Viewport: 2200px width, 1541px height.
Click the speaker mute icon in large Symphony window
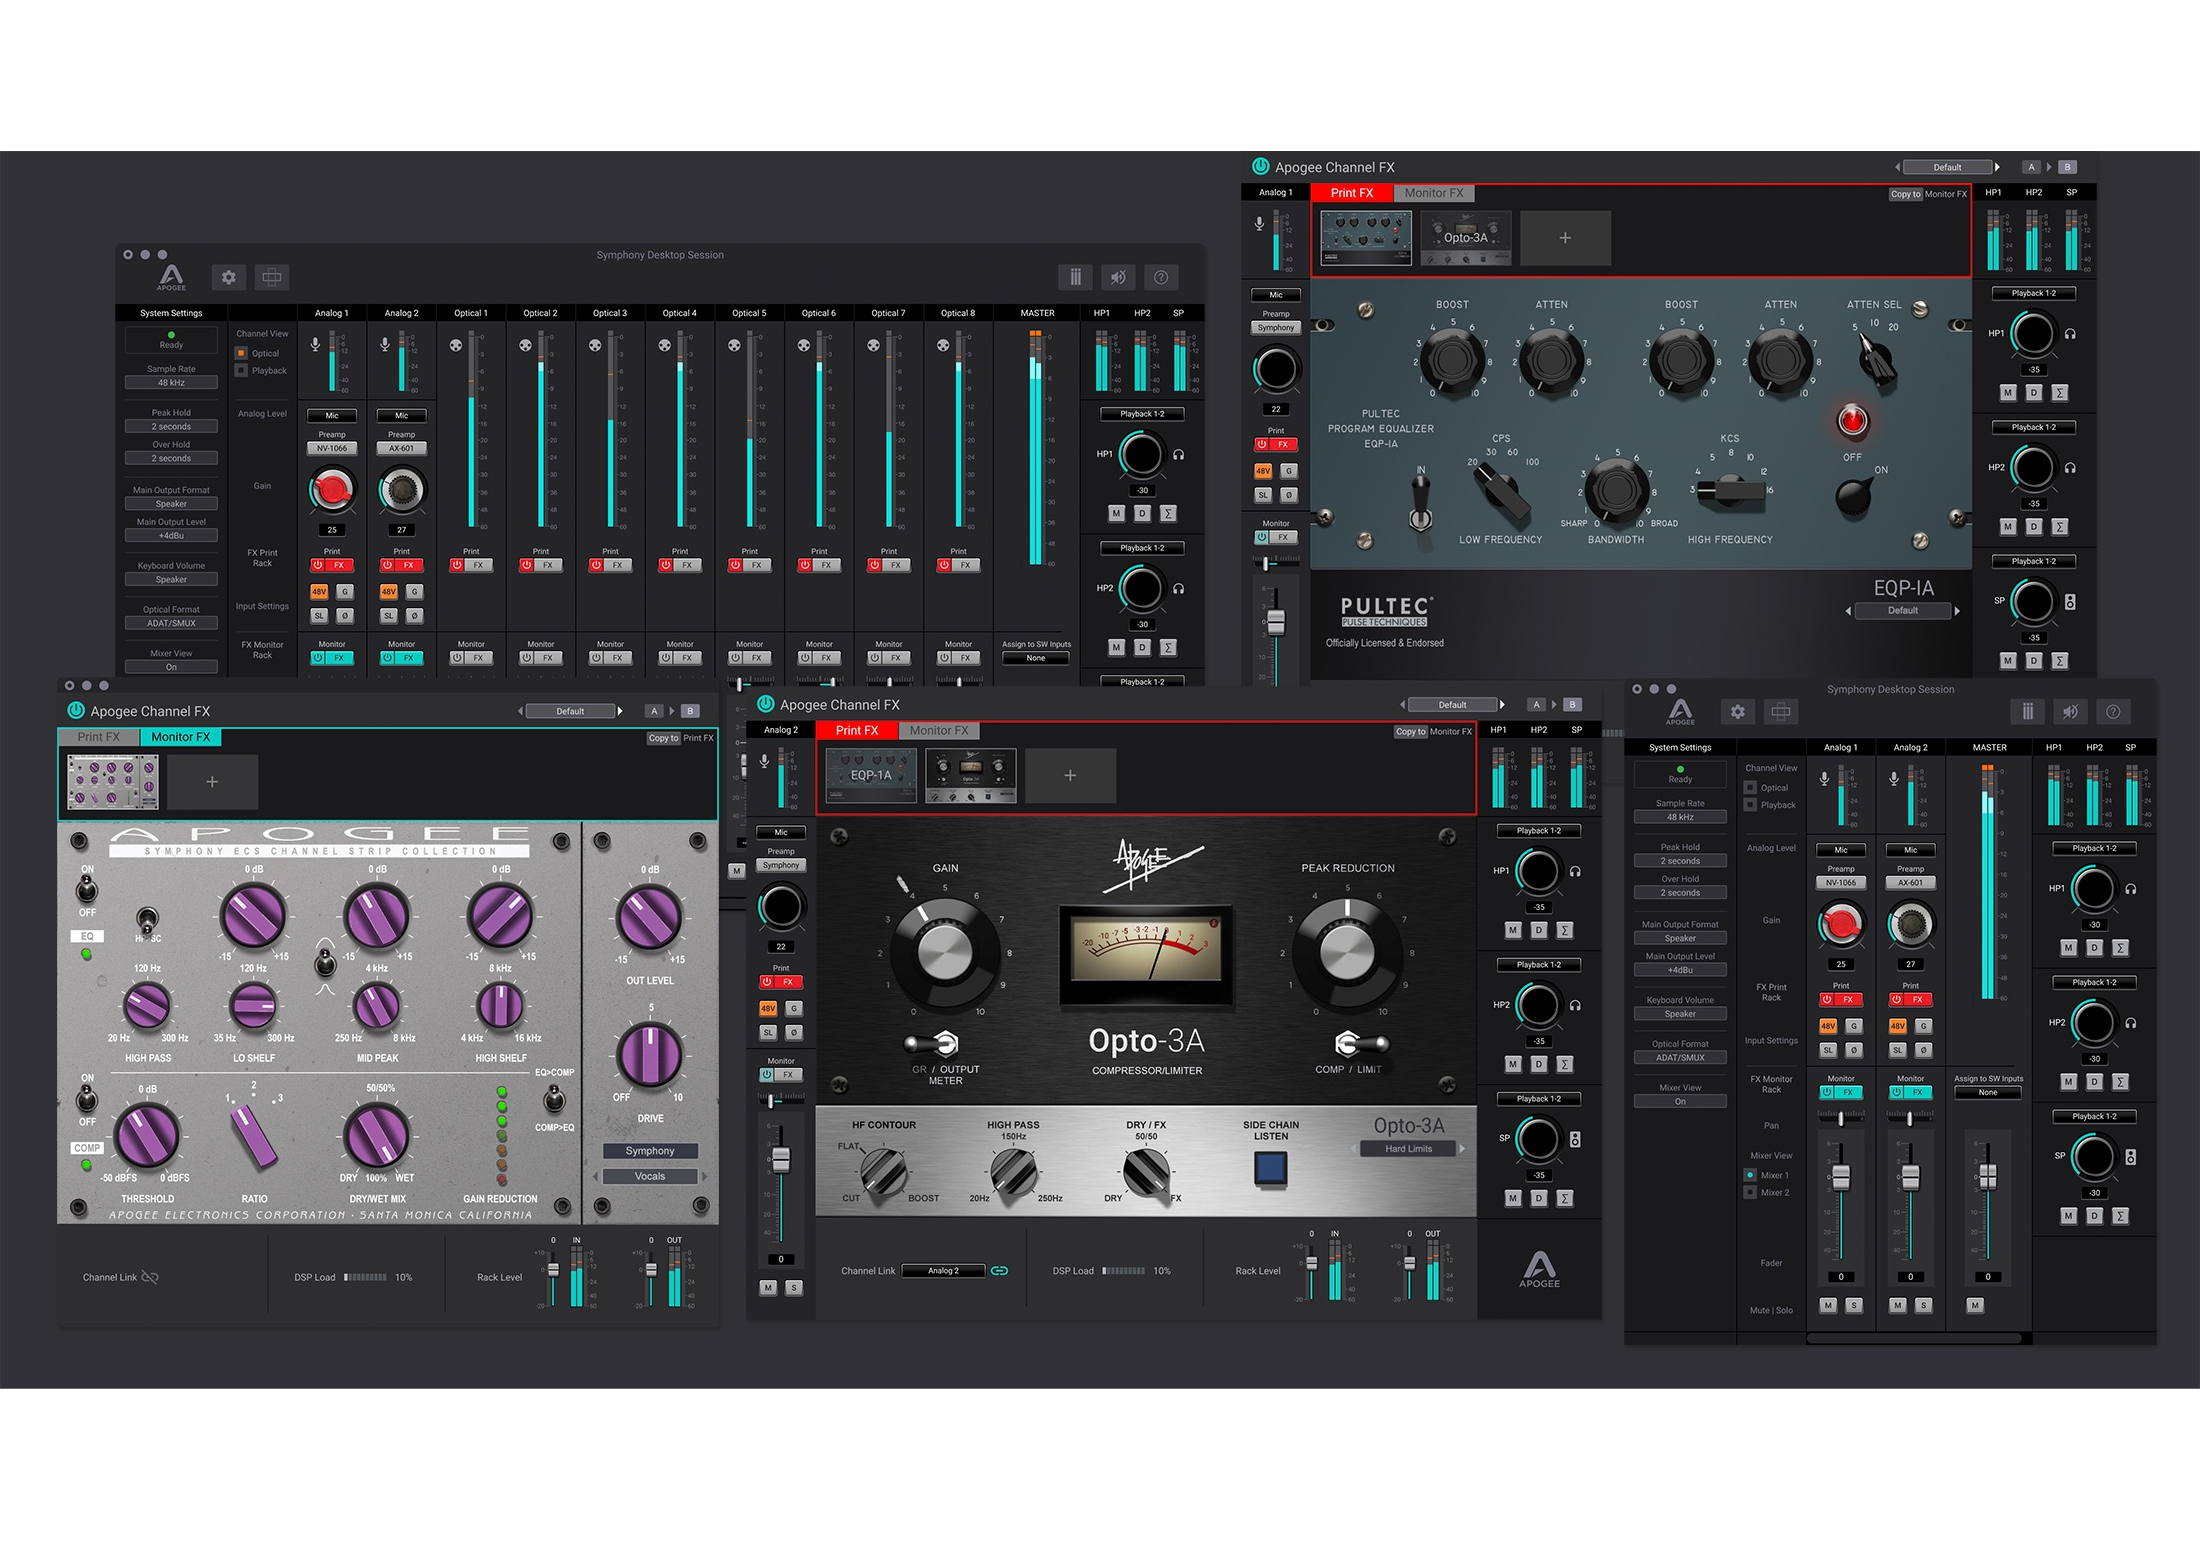click(x=1118, y=277)
